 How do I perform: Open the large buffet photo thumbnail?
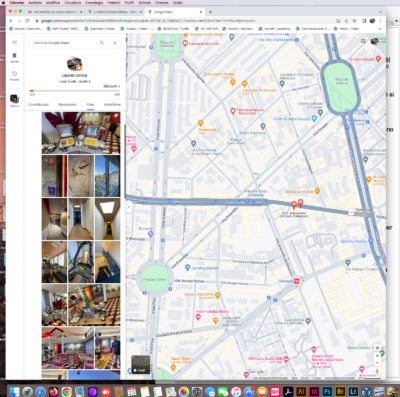[x=81, y=133]
